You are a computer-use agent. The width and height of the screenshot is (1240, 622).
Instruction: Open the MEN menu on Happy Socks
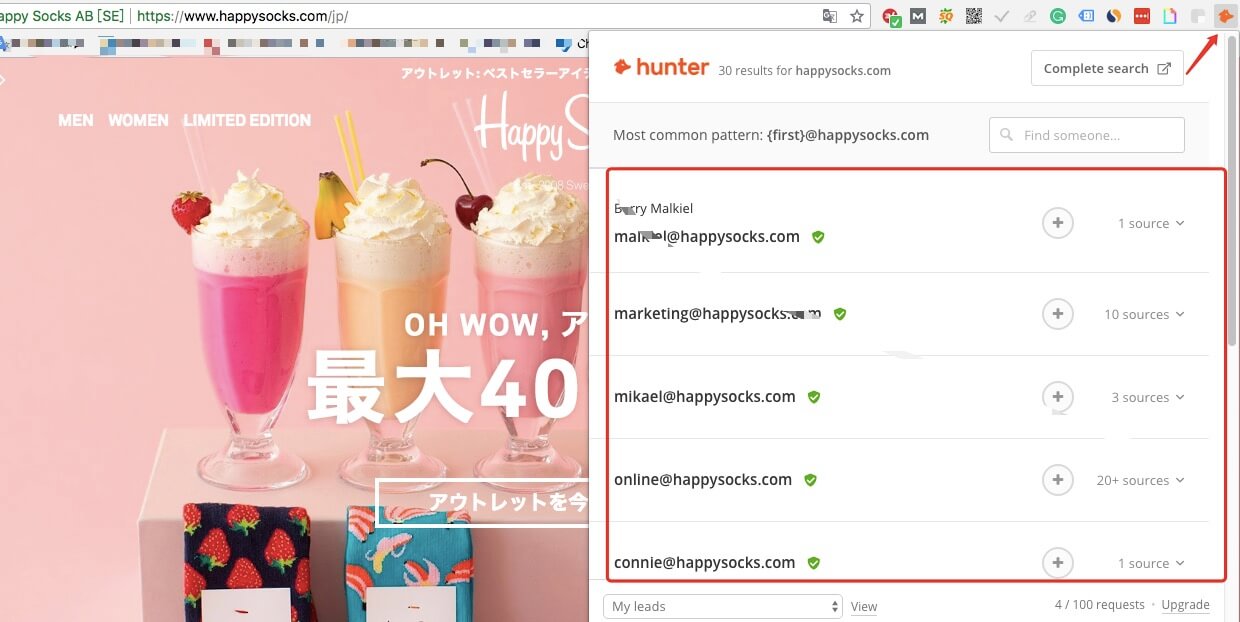76,120
